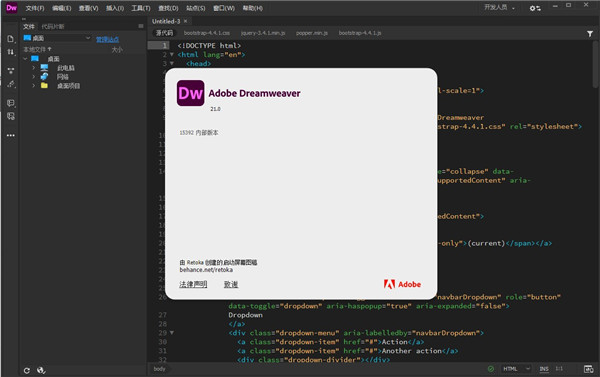Open the 窗口(W) menu
This screenshot has width=600, height=377.
(224, 8)
